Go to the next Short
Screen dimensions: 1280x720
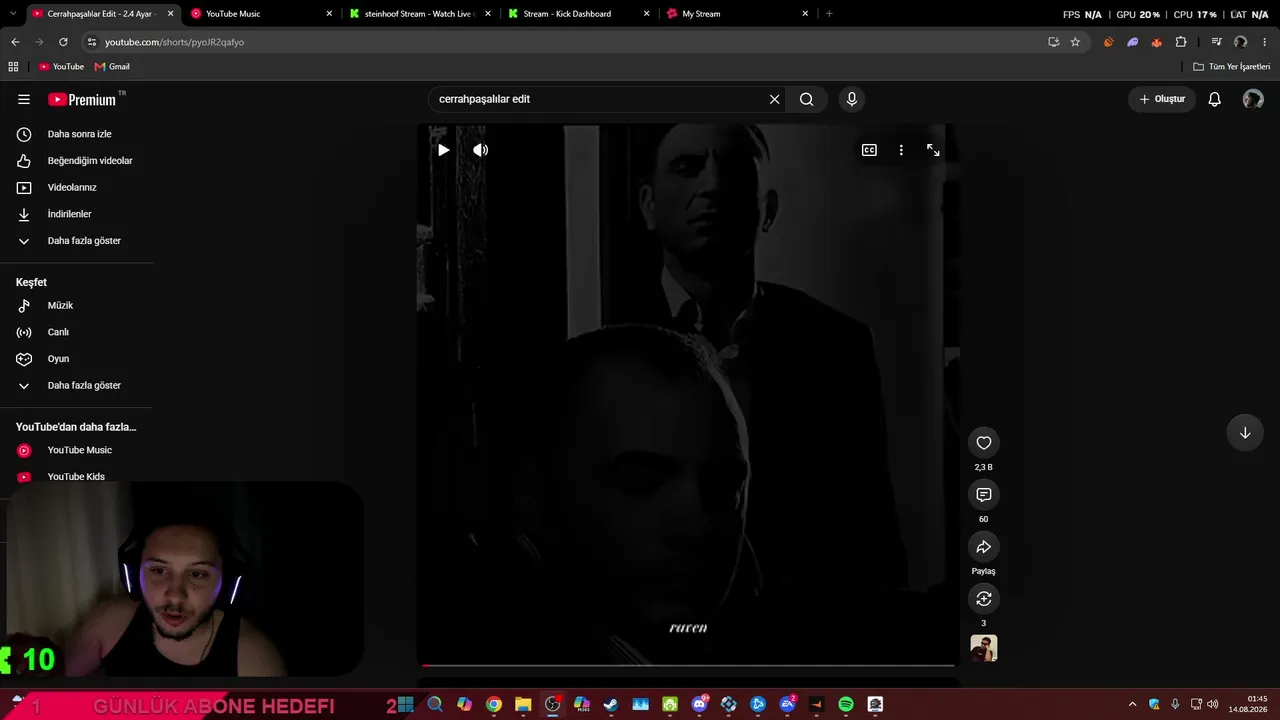click(x=1245, y=433)
